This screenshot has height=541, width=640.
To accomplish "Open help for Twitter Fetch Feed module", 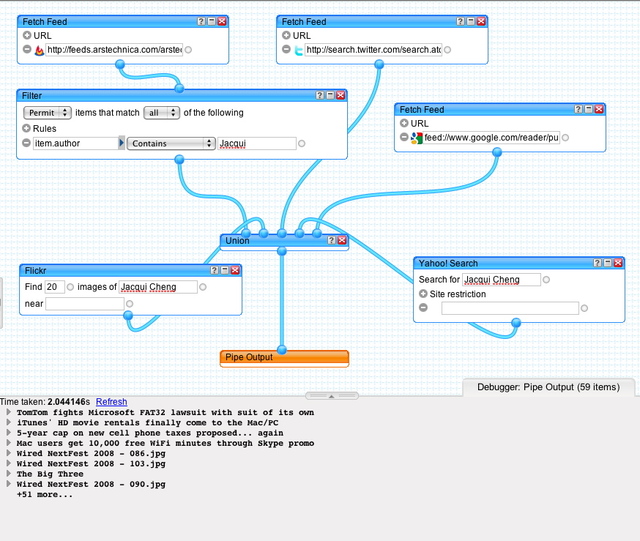I will point(460,21).
